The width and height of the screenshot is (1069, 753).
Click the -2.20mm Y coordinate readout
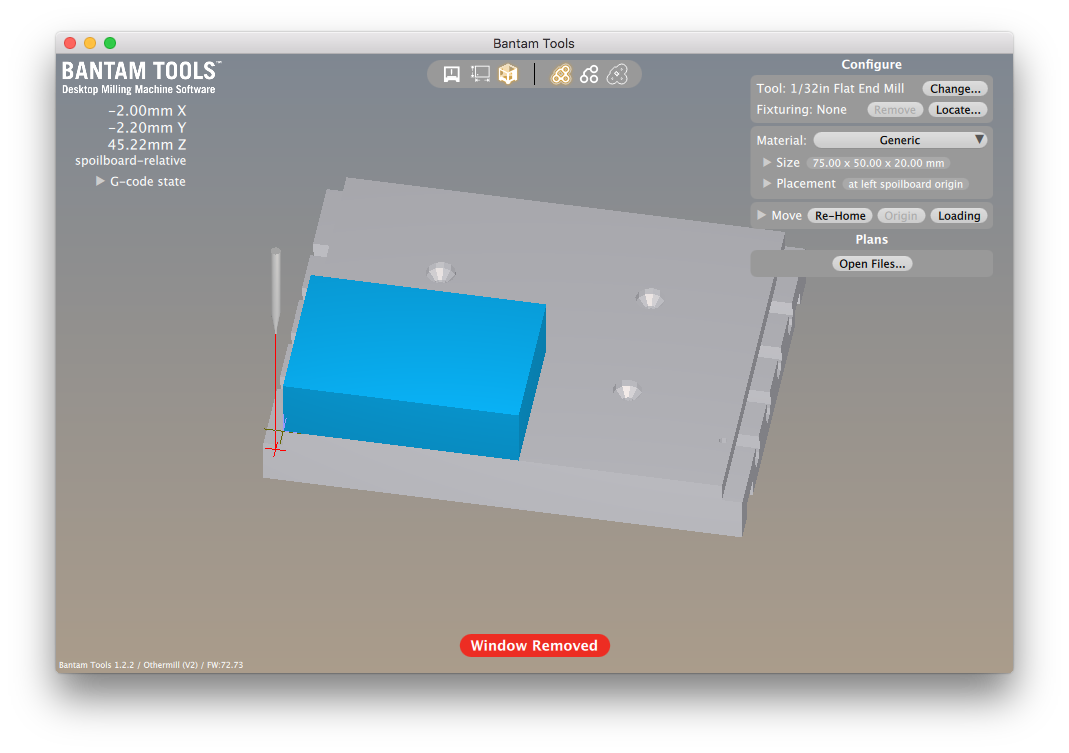(147, 128)
